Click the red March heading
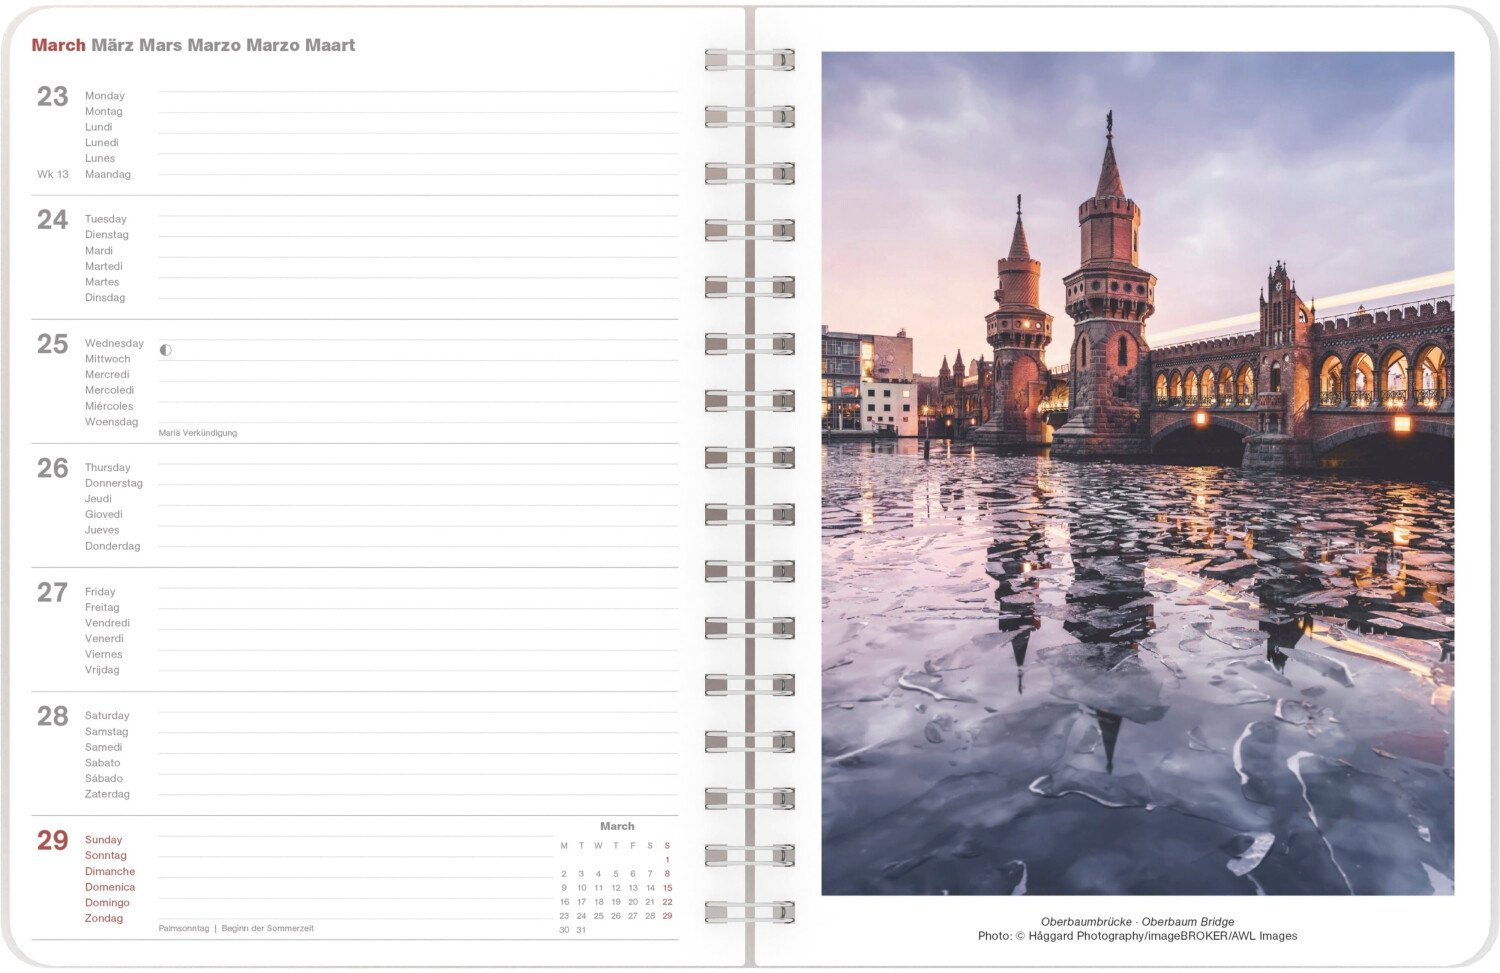This screenshot has width=1500, height=973. (58, 45)
